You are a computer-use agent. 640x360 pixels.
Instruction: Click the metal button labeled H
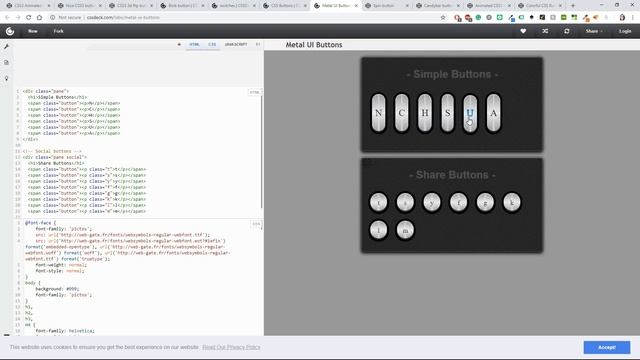[x=425, y=113]
